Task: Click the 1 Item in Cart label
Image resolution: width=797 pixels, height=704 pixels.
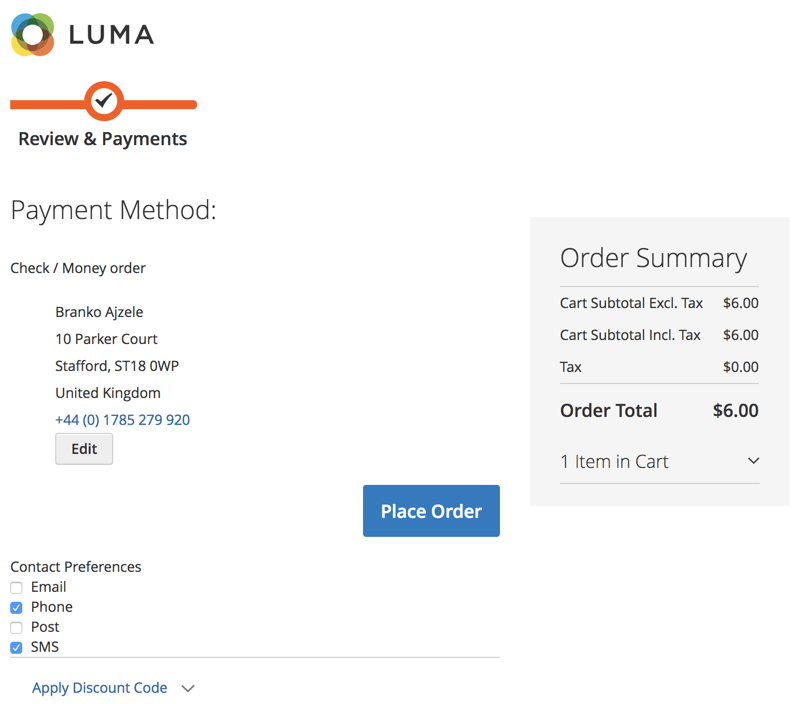Action: 614,461
